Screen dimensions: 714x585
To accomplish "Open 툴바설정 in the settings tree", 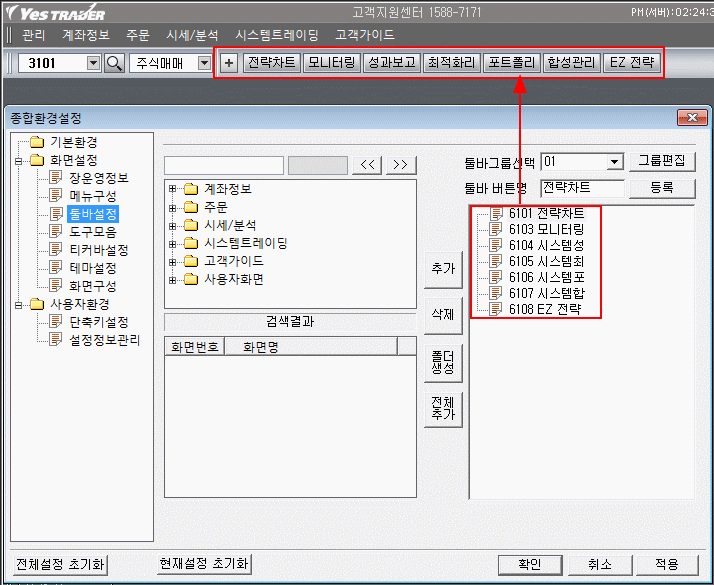I will [x=93, y=213].
